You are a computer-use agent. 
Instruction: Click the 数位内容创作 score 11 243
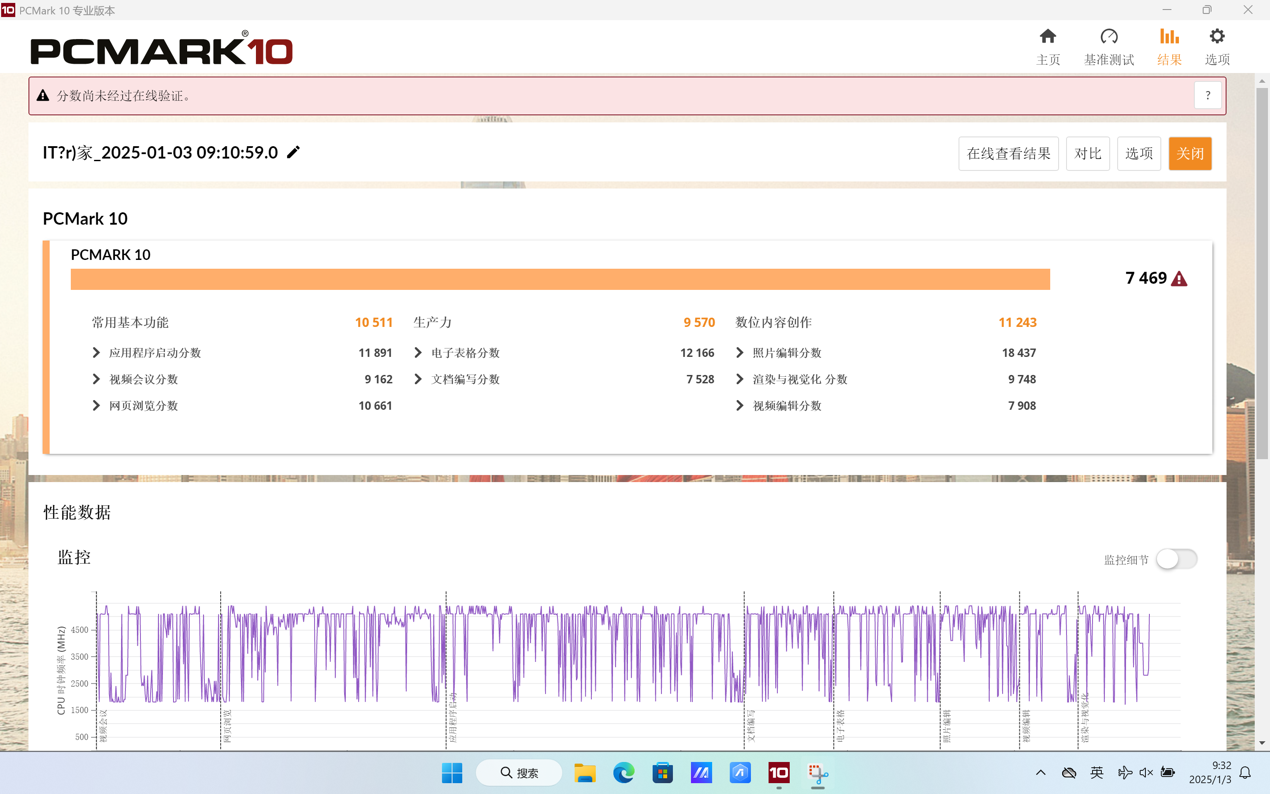coord(1017,323)
